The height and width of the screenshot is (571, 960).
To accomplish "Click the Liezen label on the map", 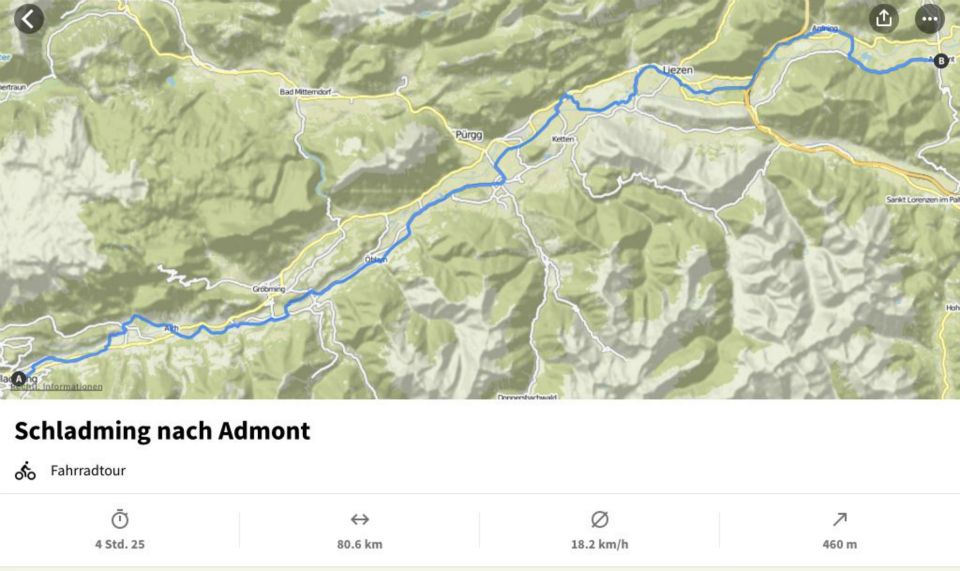I will pyautogui.click(x=678, y=70).
